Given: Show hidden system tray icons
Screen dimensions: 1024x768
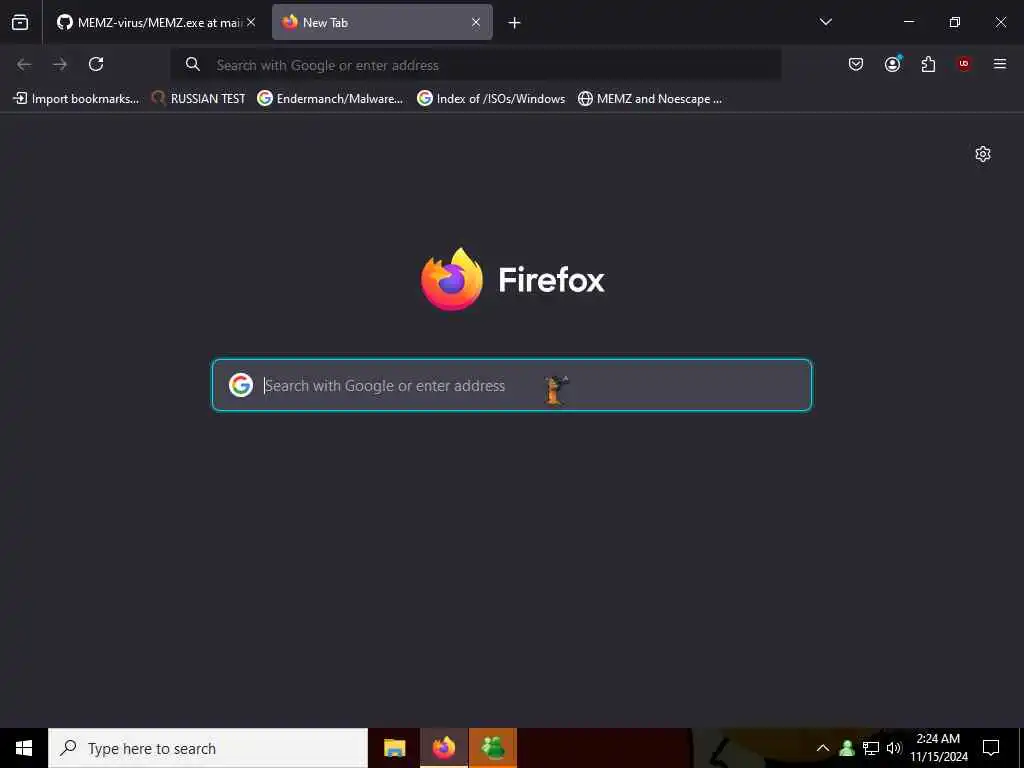Looking at the screenshot, I should pos(823,748).
